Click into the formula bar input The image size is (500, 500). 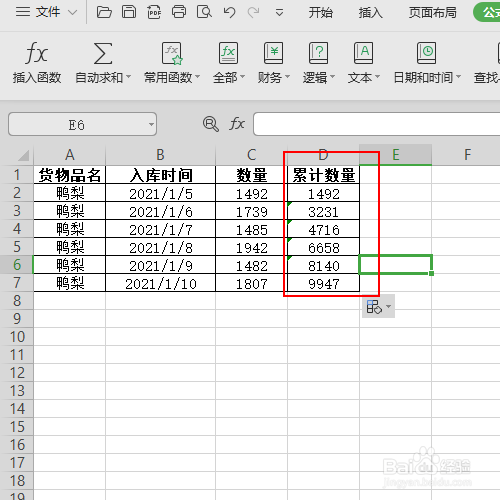click(x=377, y=124)
